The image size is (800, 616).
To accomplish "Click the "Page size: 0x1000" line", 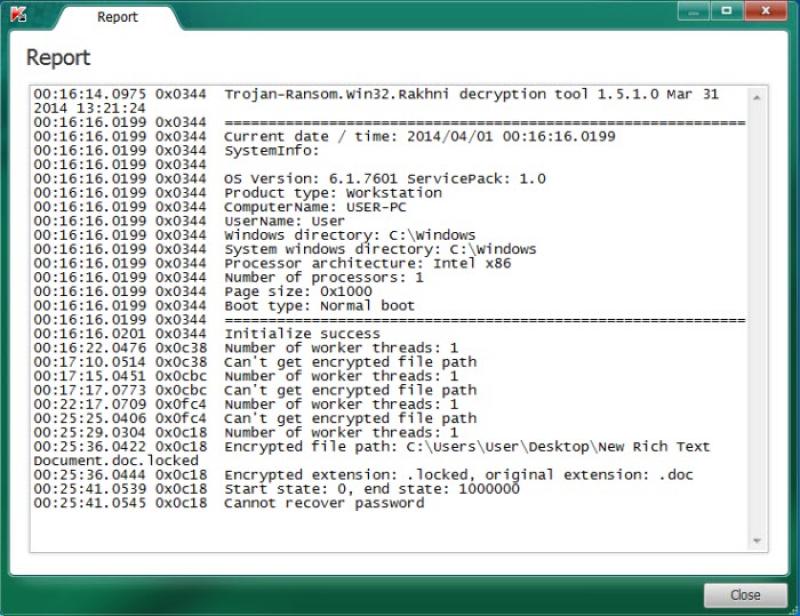I will click(x=203, y=292).
